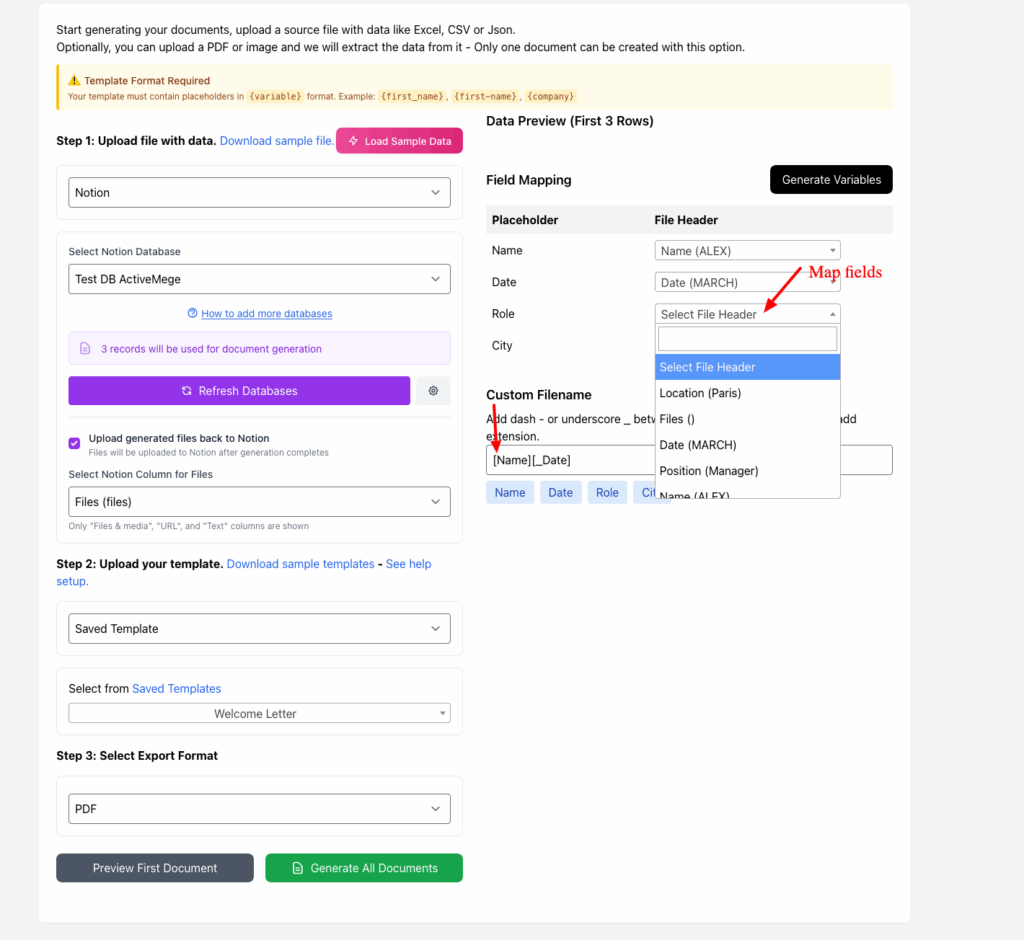Follow the How to add more databases link
The height and width of the screenshot is (940, 1024).
click(267, 314)
